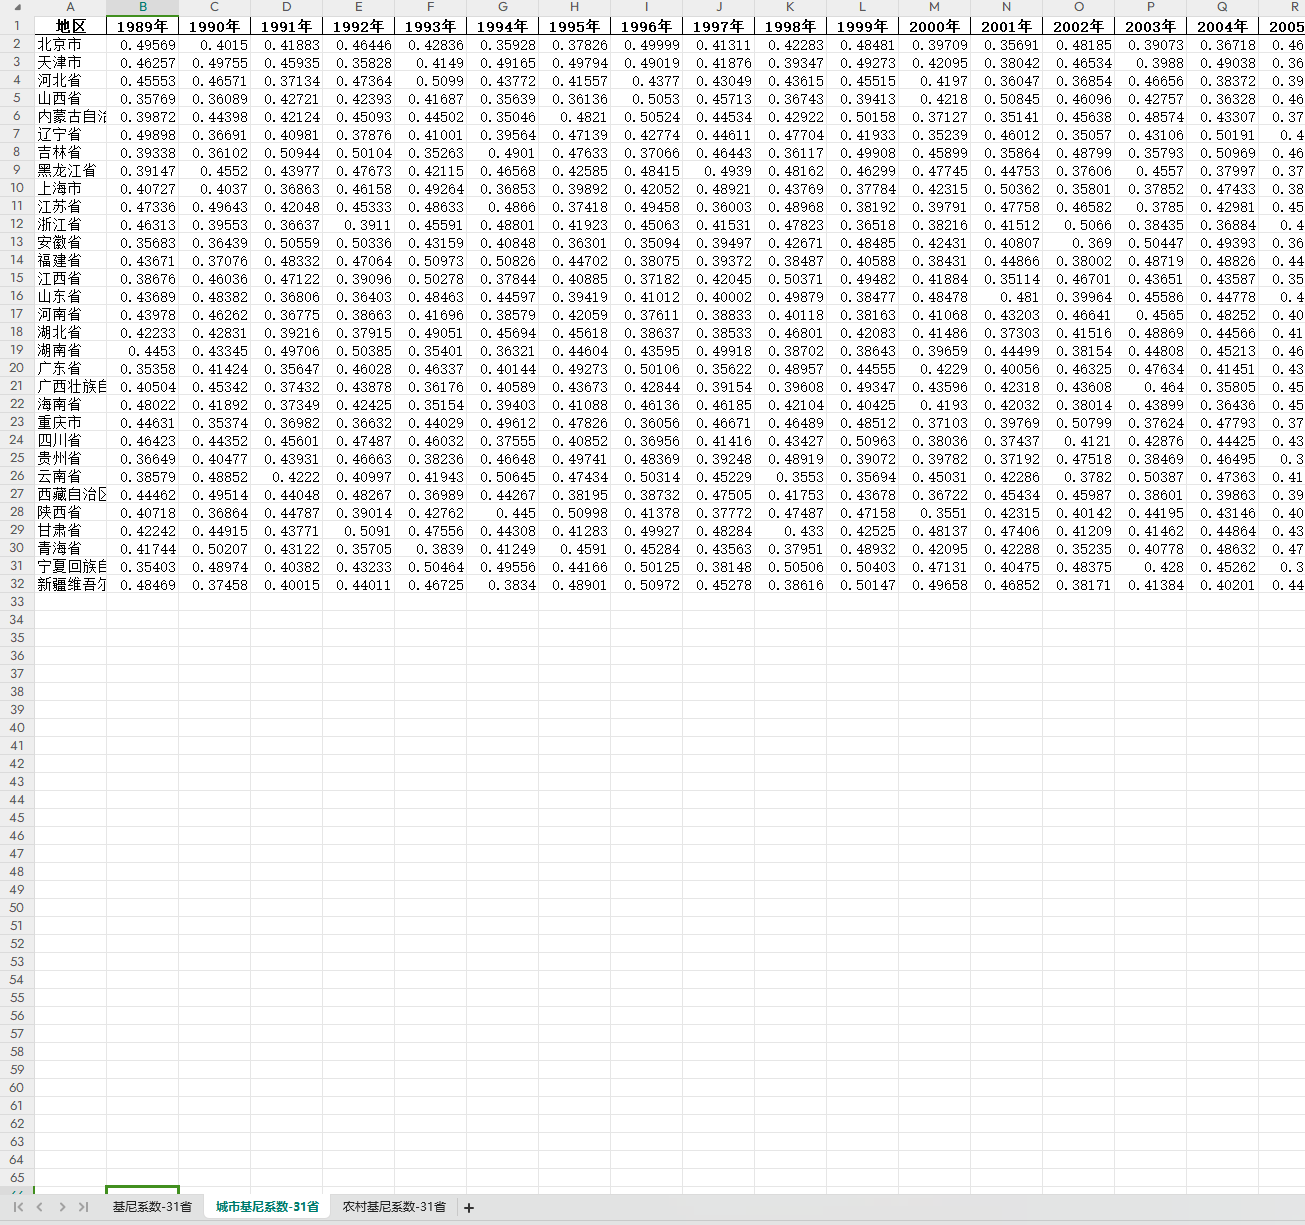Click 甘肃省 1998年 value 0.433
Viewport: 1305px width, 1225px height.
(790, 530)
